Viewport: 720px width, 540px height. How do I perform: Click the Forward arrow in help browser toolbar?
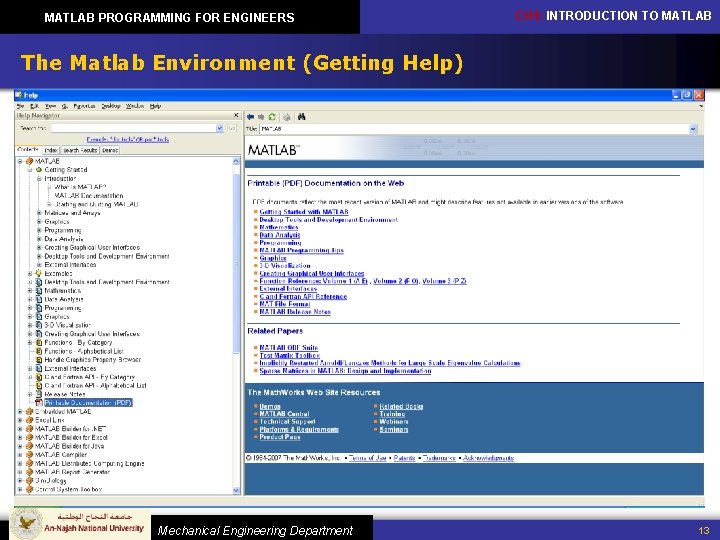pyautogui.click(x=261, y=117)
